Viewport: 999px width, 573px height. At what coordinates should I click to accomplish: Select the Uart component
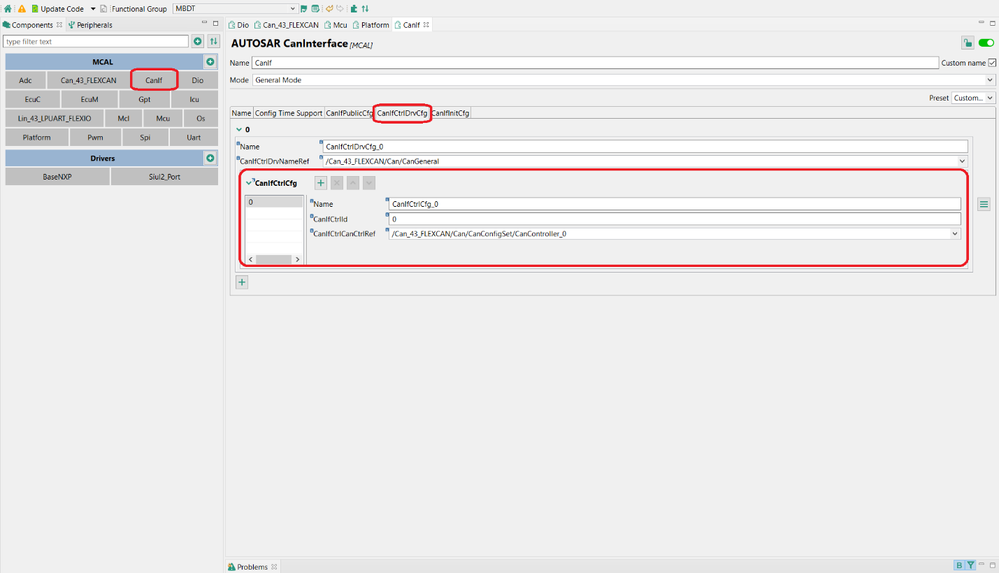(x=194, y=138)
